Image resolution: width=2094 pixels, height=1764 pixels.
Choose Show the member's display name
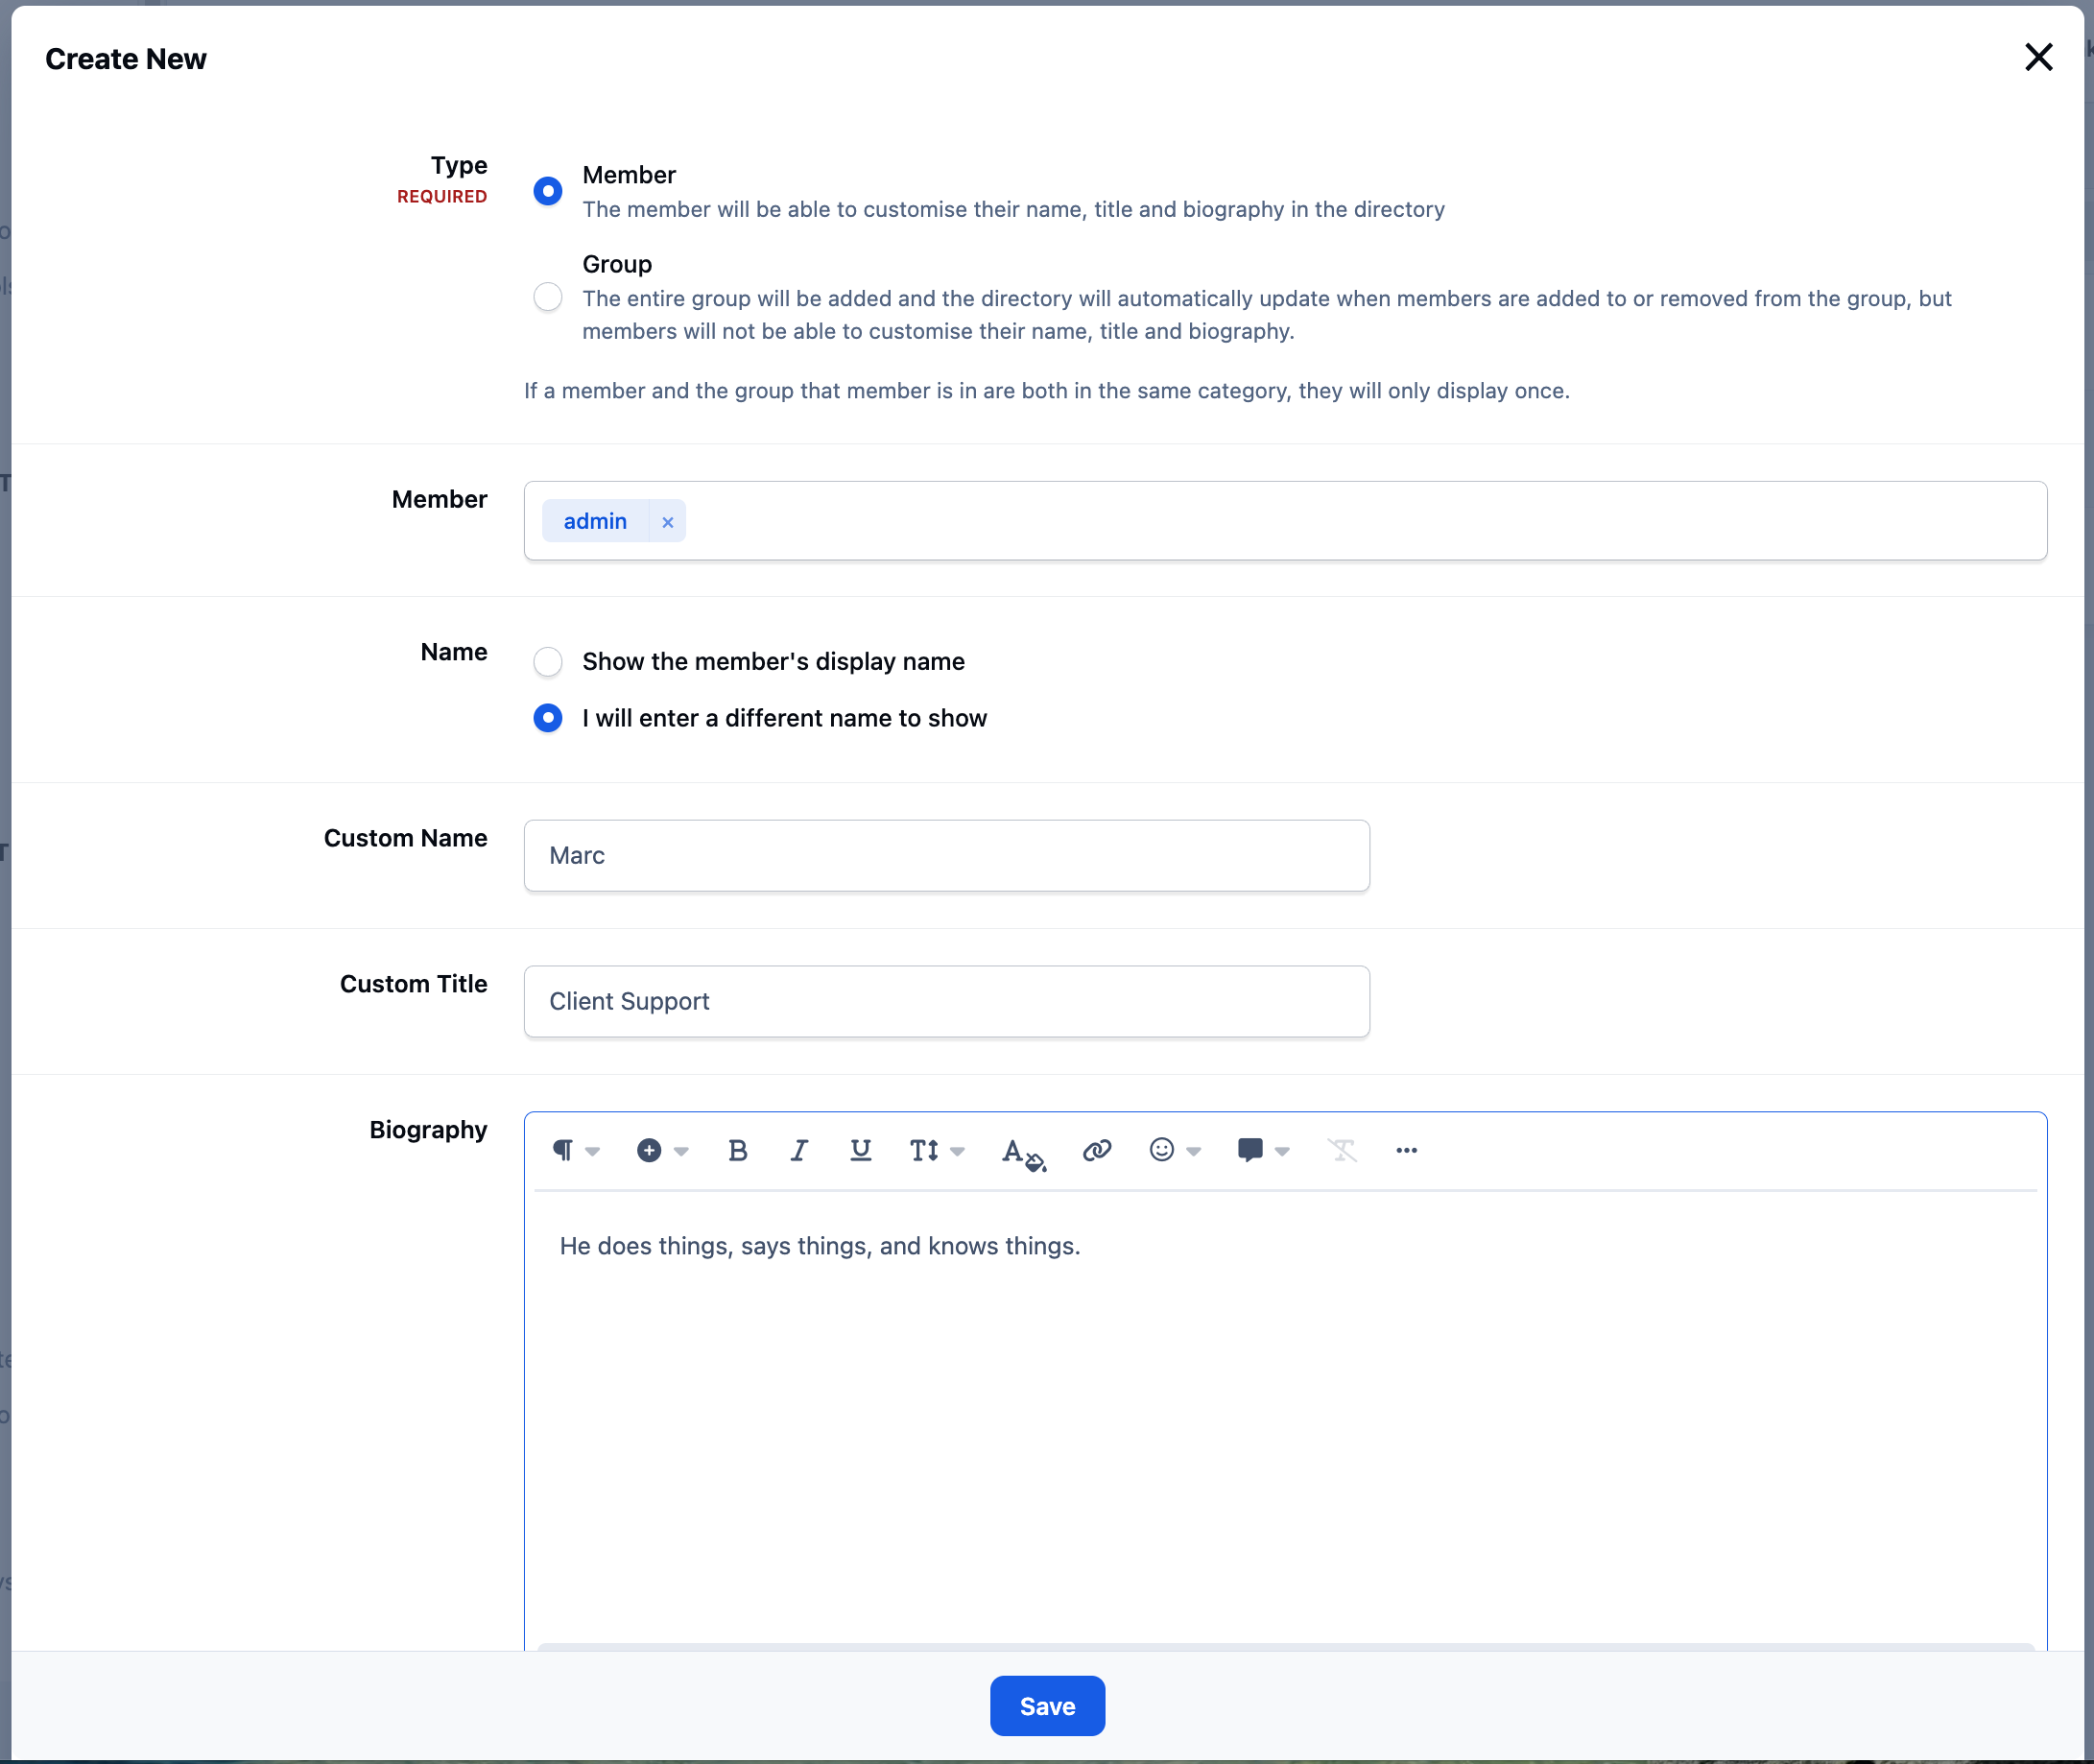(548, 662)
